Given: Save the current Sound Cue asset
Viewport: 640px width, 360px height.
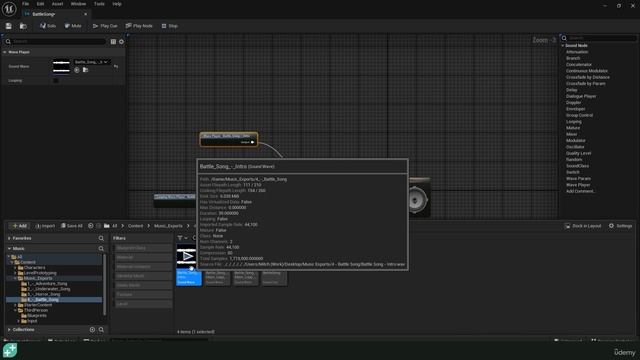Looking at the screenshot, I should (x=9, y=26).
